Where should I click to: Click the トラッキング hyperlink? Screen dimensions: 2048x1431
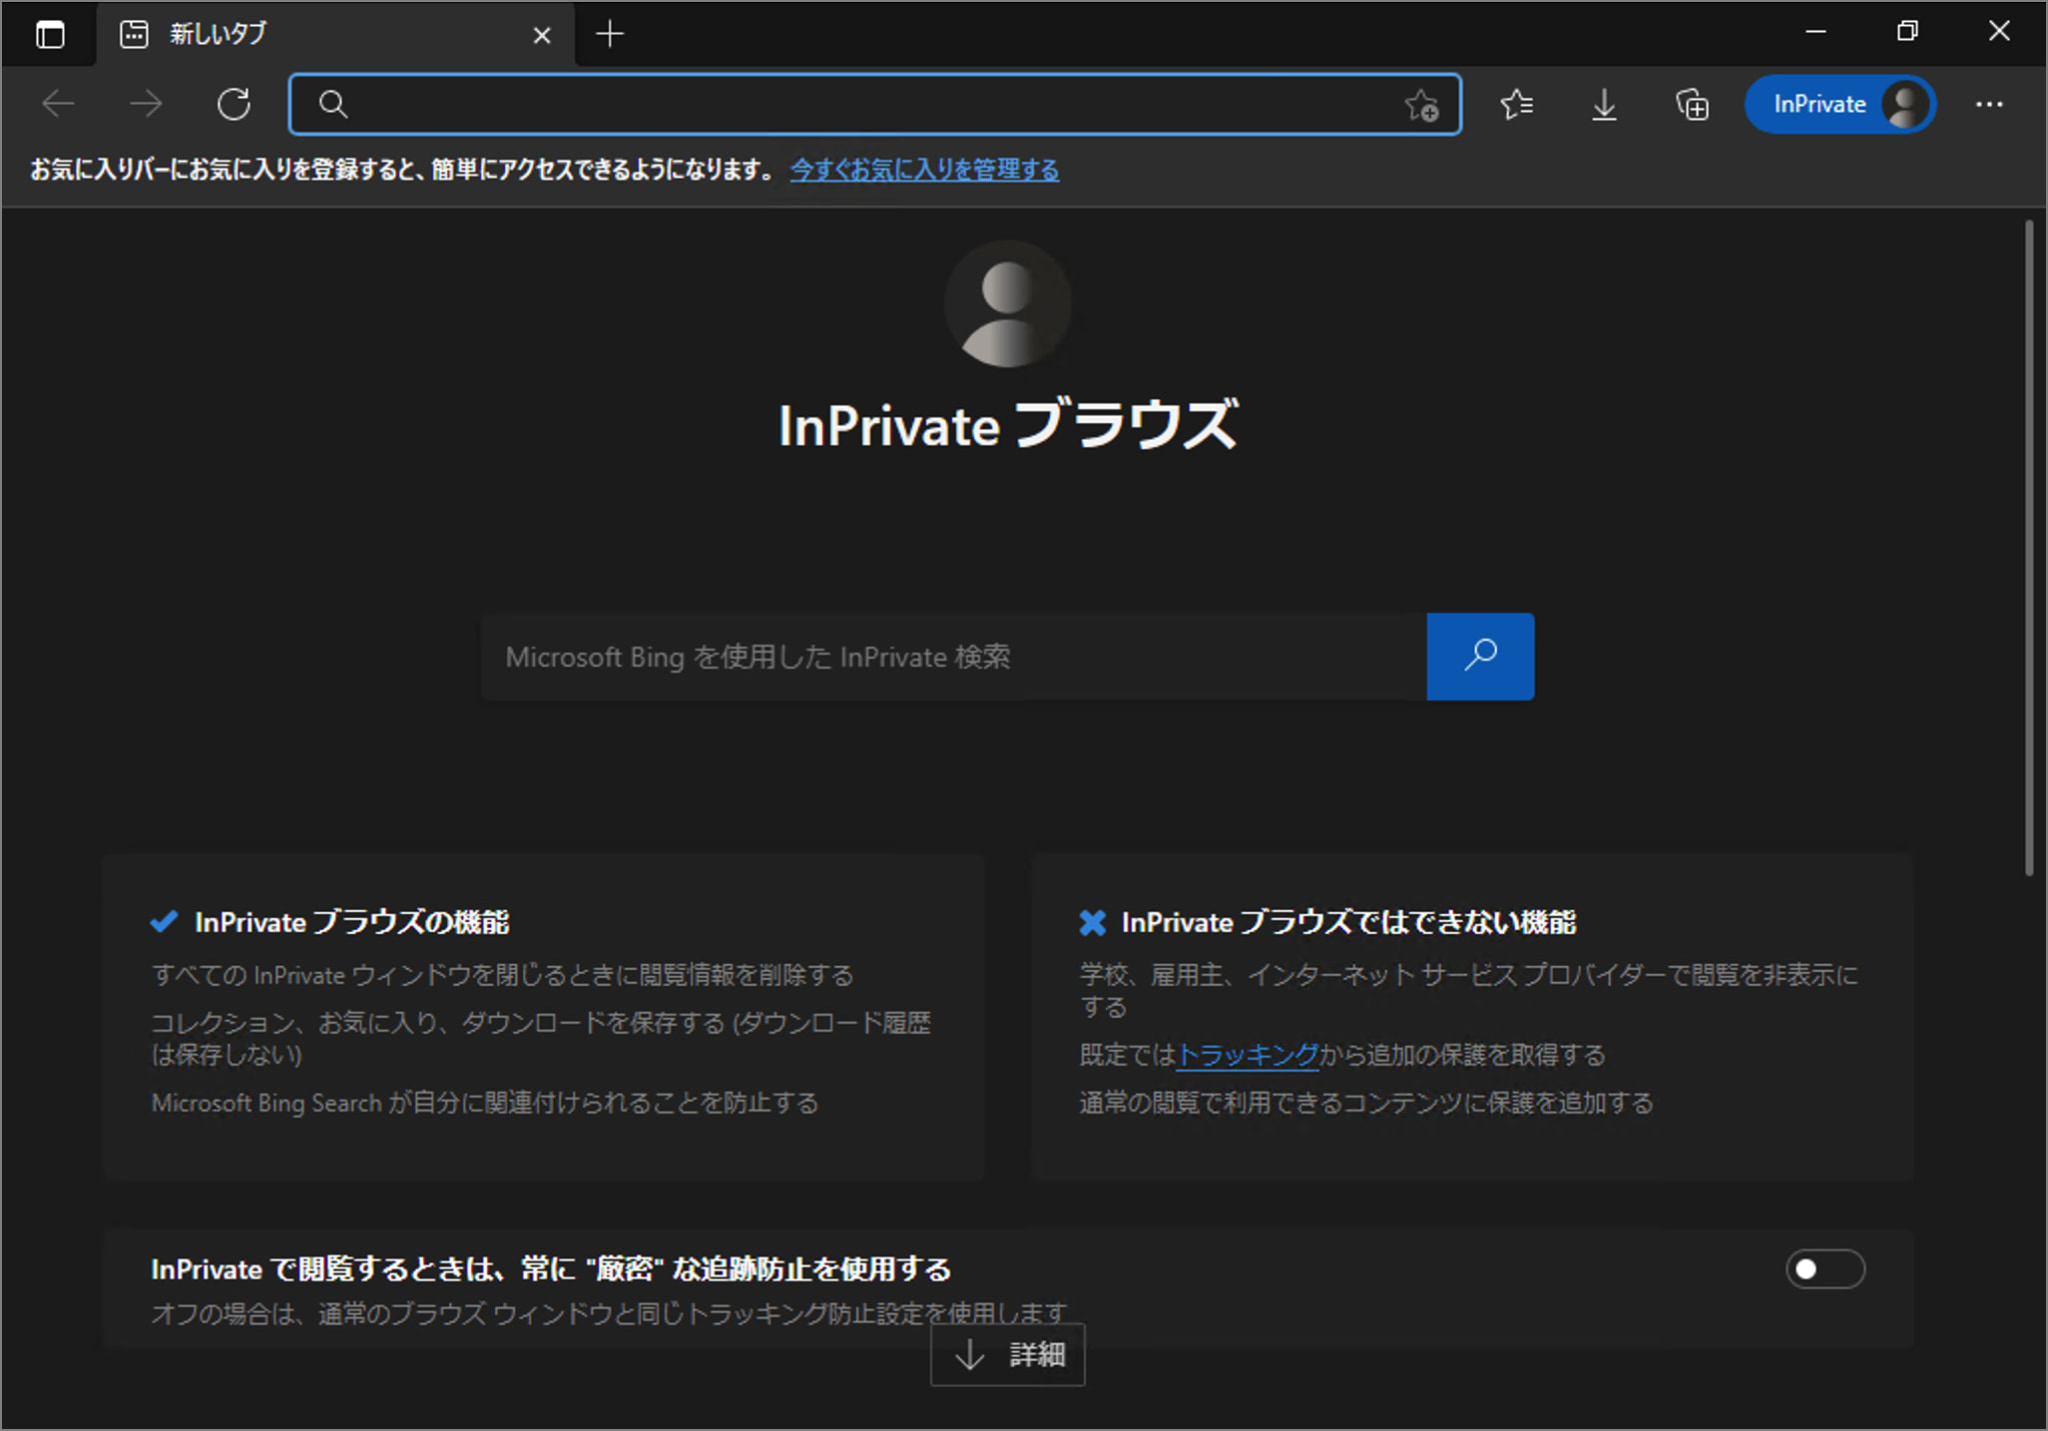pos(1247,1054)
